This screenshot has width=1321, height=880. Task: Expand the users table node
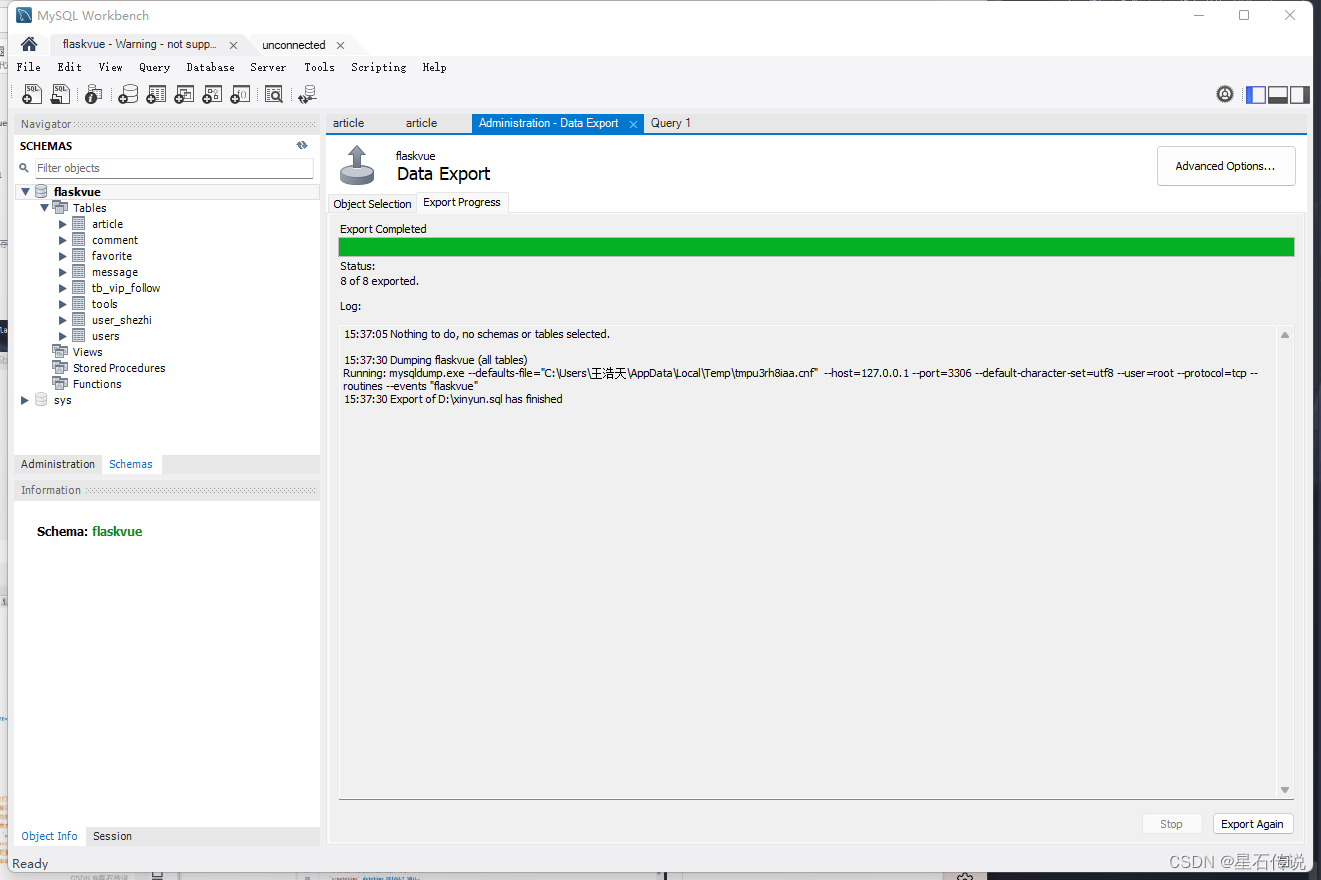63,336
